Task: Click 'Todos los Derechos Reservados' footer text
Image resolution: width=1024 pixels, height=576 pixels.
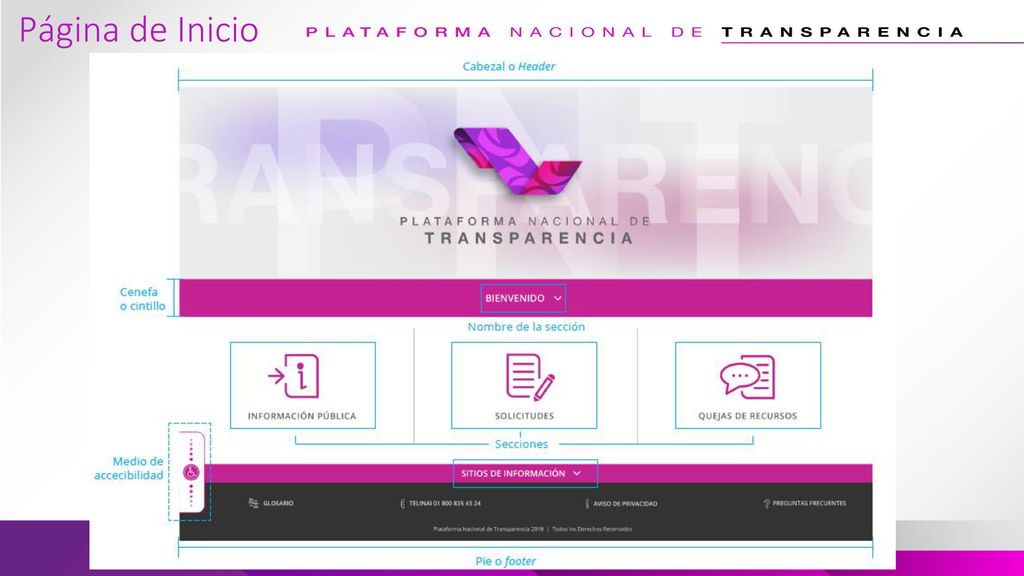Action: [592, 529]
